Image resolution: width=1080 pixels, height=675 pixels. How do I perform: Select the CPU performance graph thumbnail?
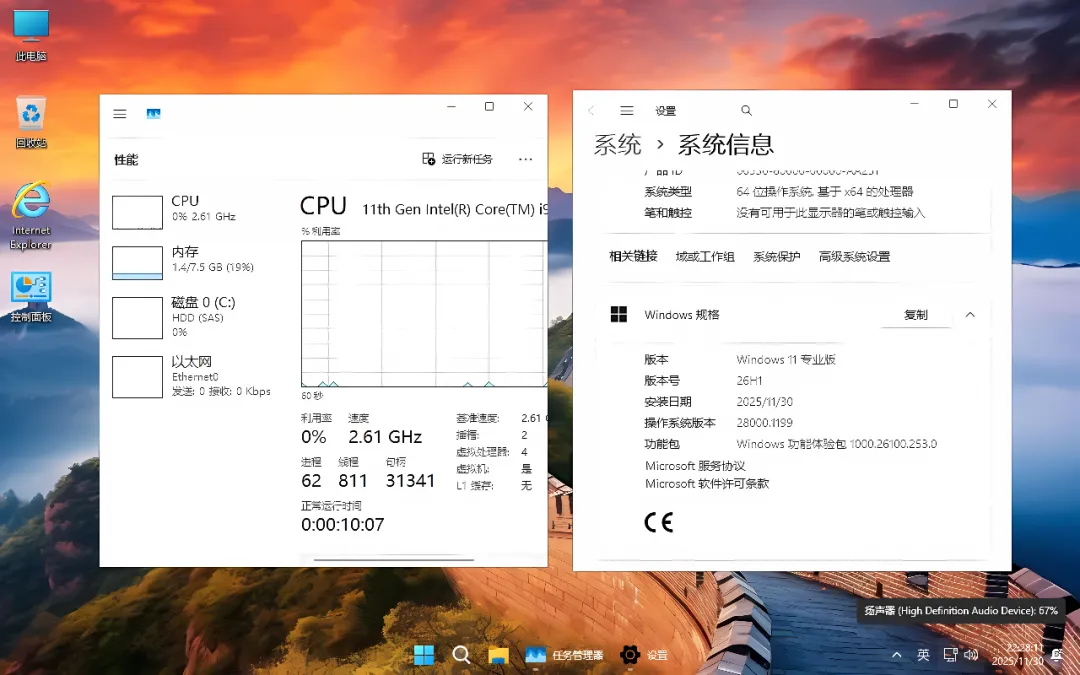tap(137, 212)
